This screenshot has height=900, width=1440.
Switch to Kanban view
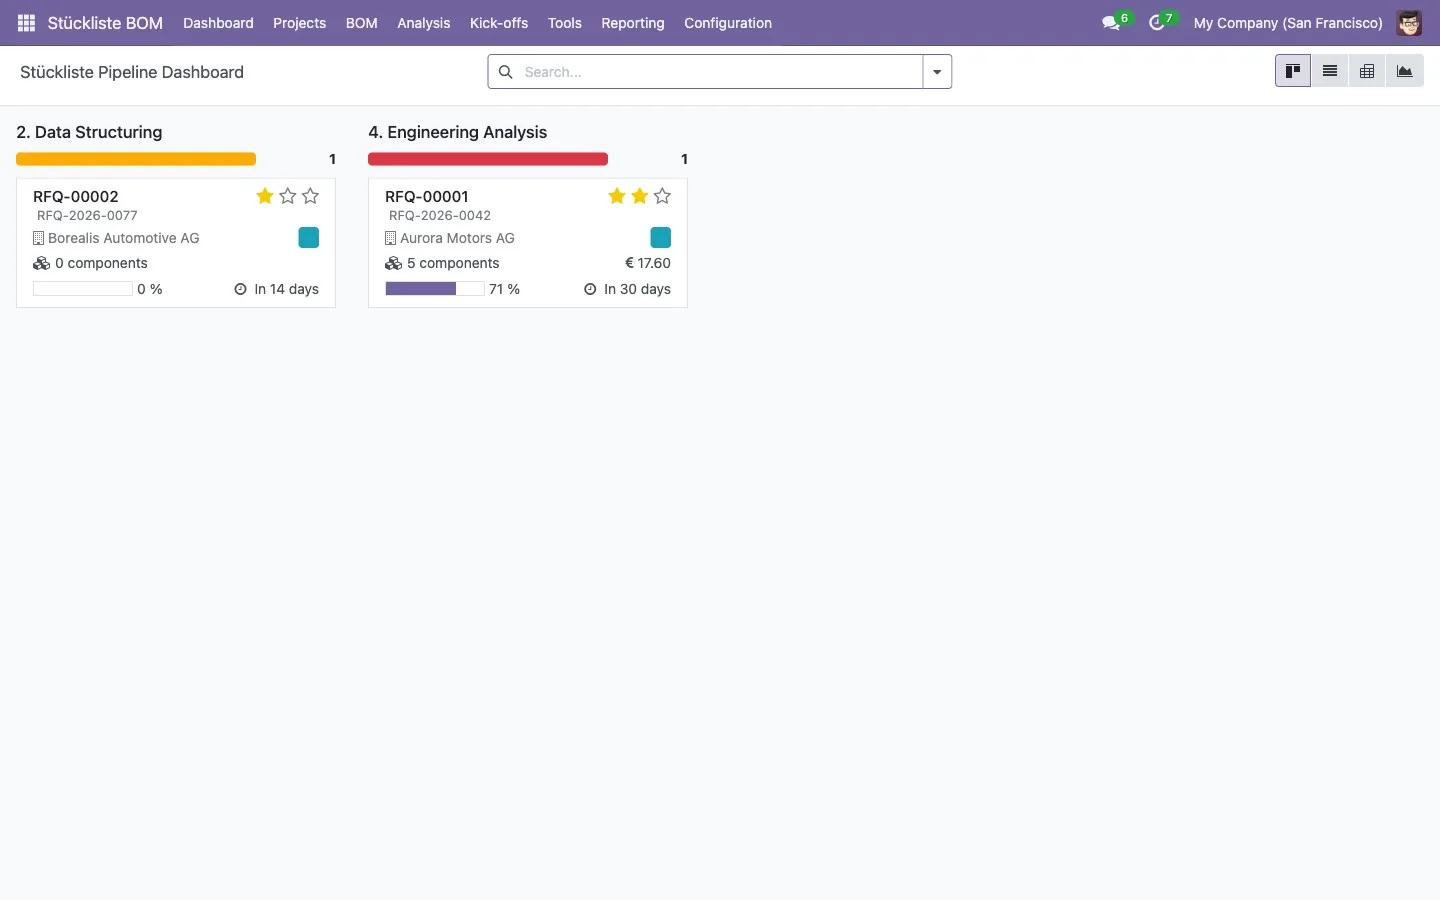point(1293,71)
